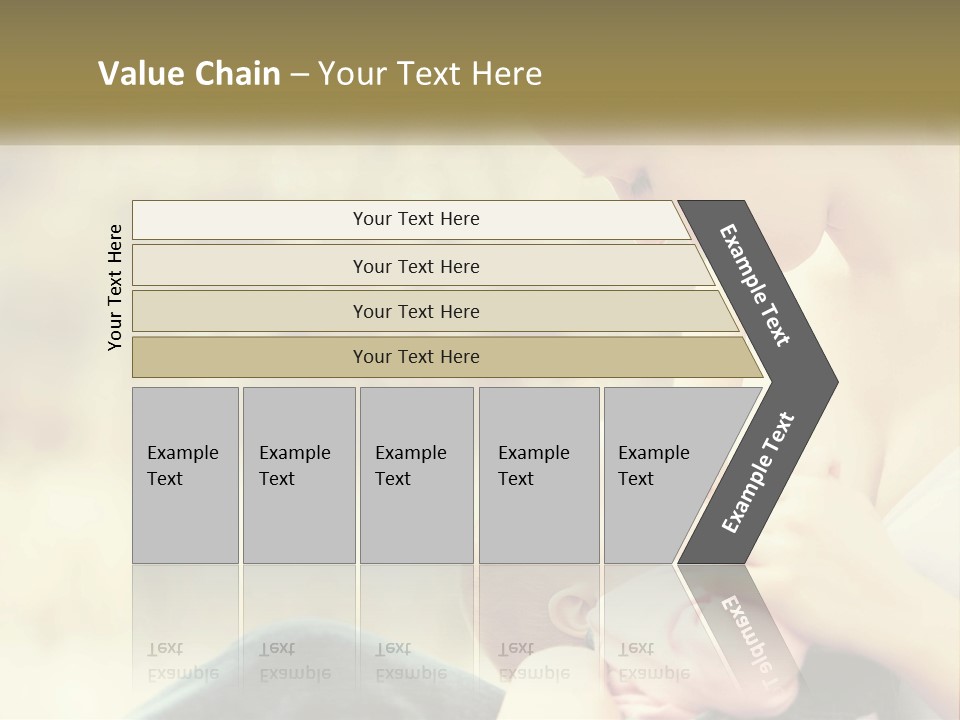Click the darkest bottom "Your Text Here" bar
Image resolution: width=960 pixels, height=720 pixels.
[415, 357]
